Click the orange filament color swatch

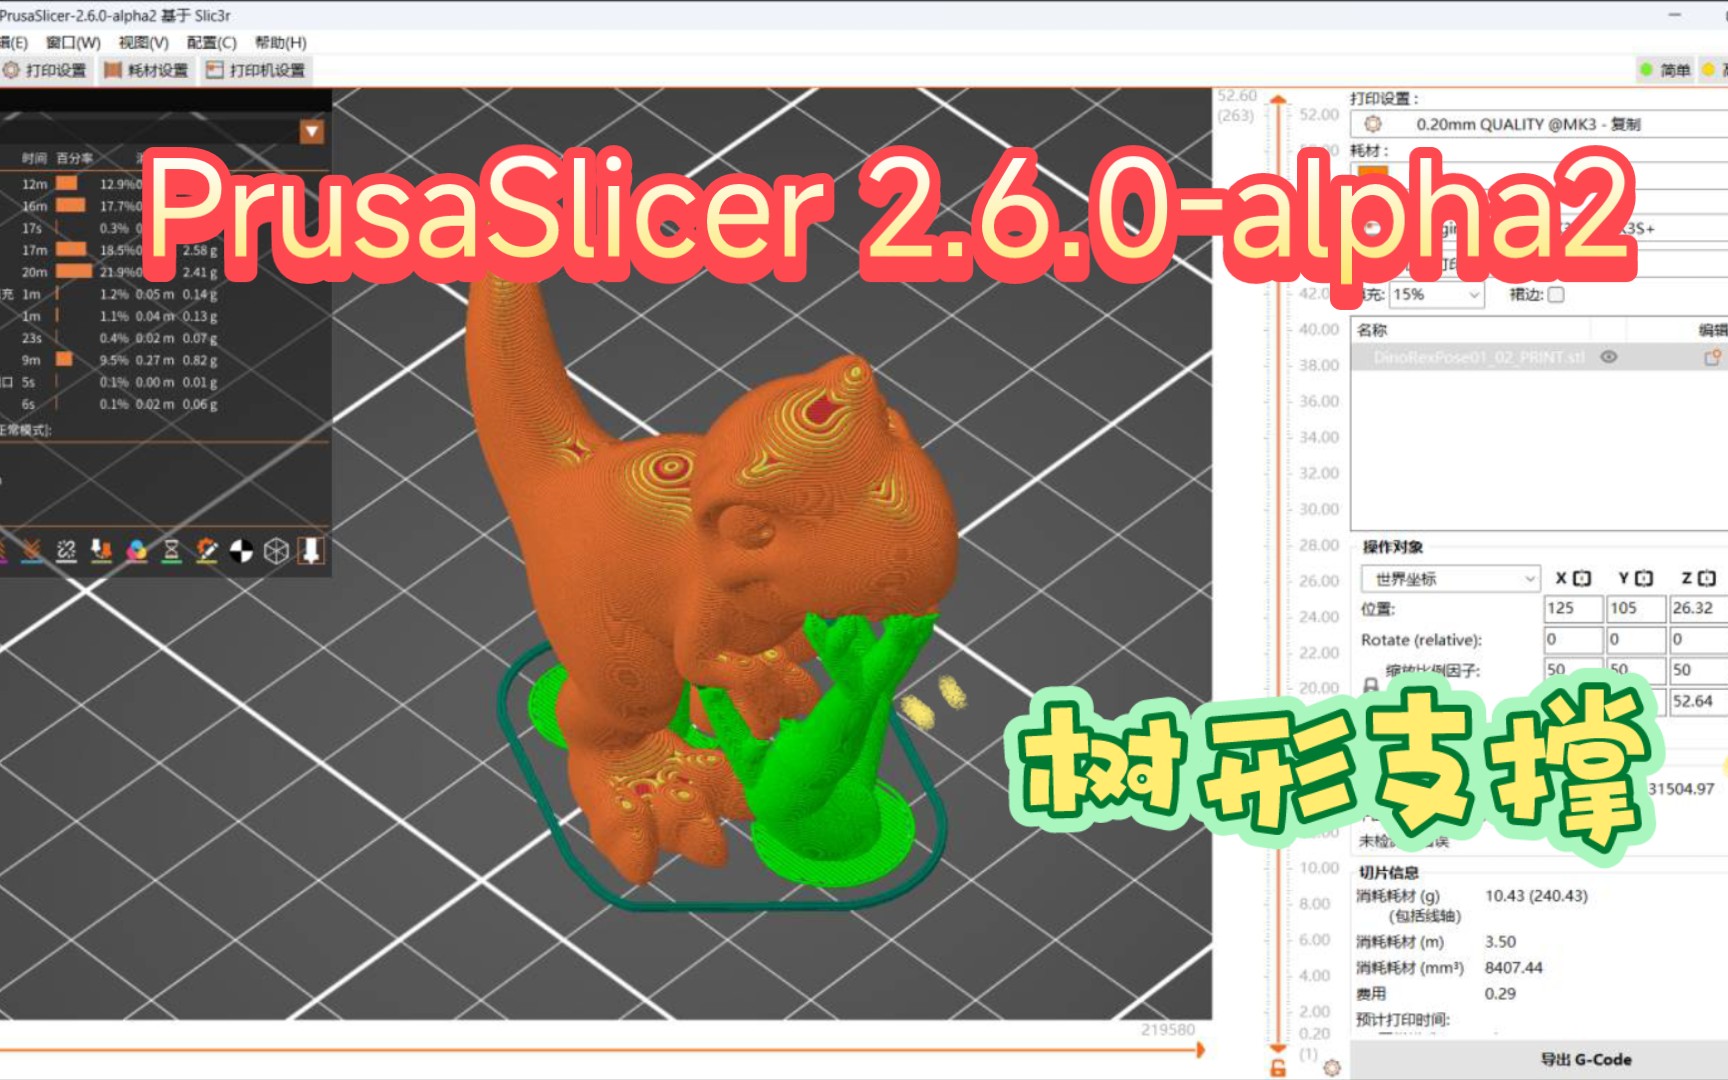tap(1373, 172)
